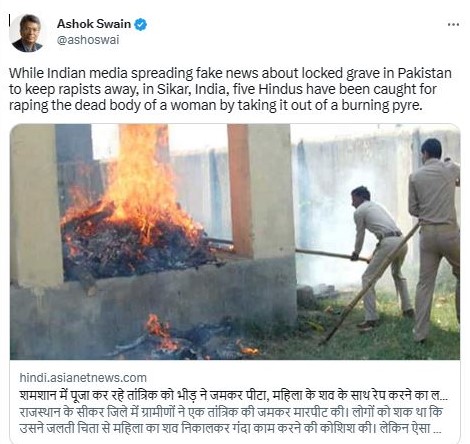470x444 pixels.
Task: Open the @ashoswai handle link
Action: coord(88,40)
